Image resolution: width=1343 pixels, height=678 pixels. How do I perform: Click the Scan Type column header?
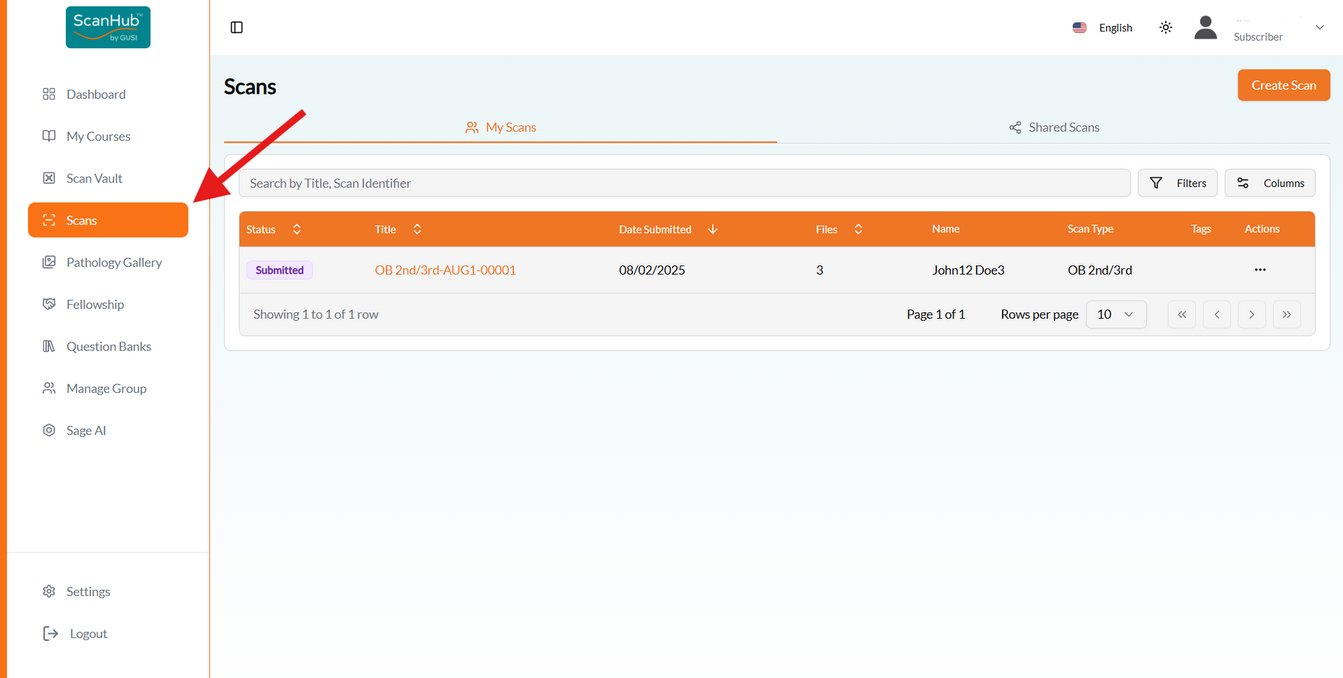pyautogui.click(x=1090, y=229)
